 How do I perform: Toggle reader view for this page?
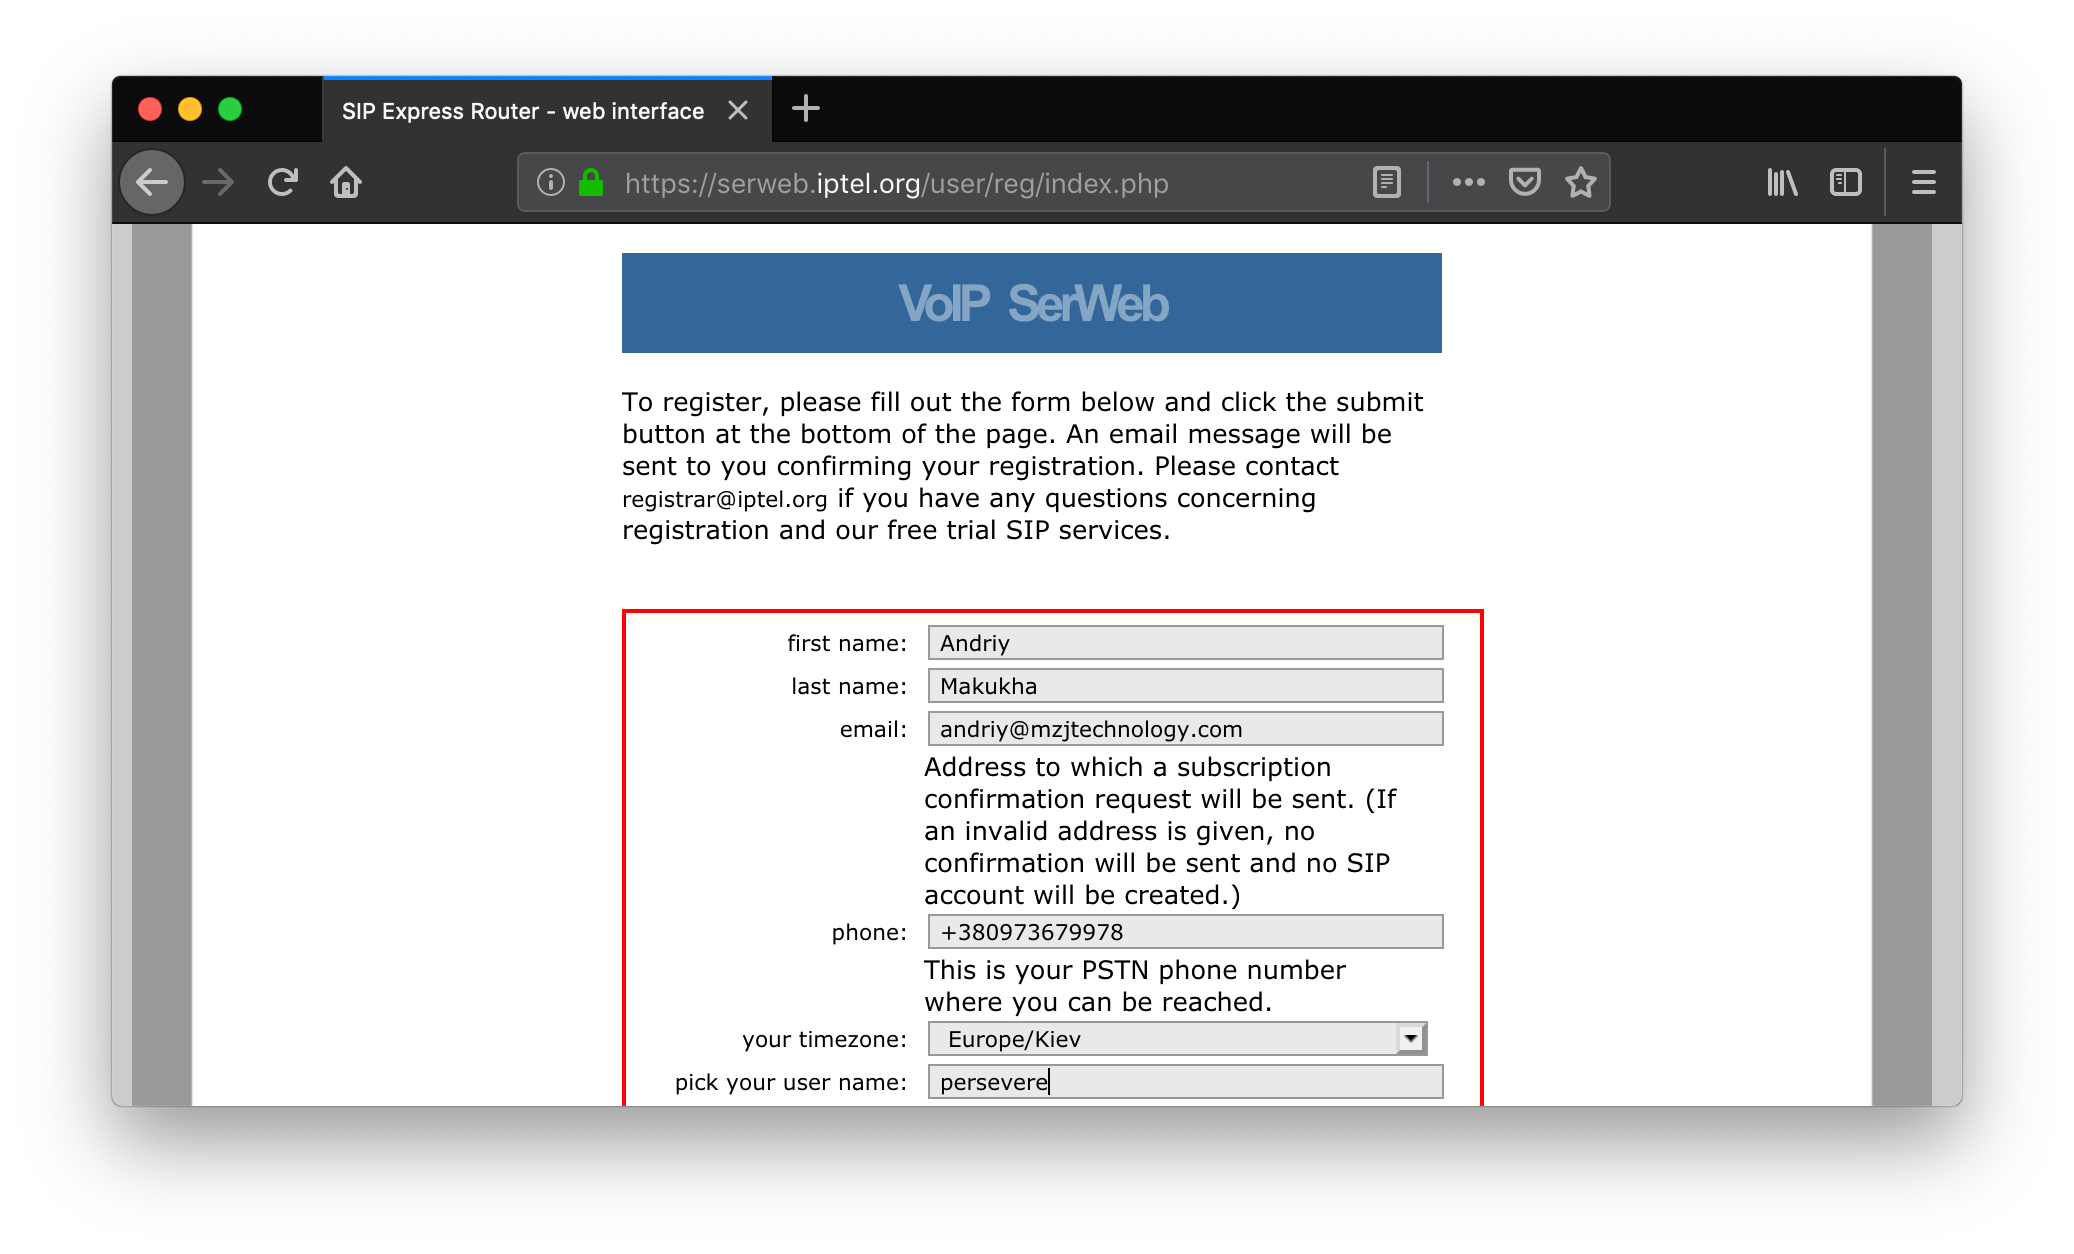coord(1387,183)
